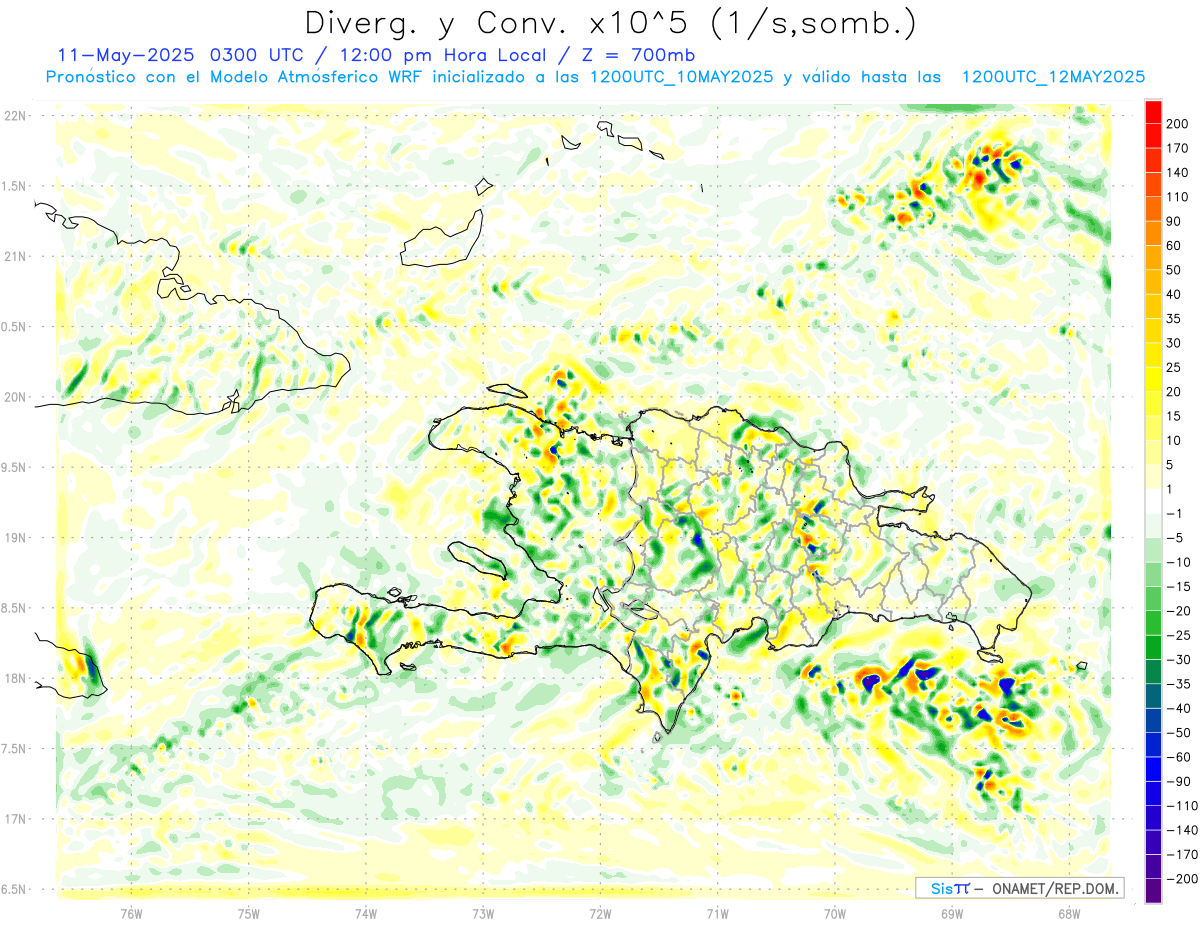The image size is (1200, 927).
Task: Select the '1.5N' latitude tick label
Action: coord(16,186)
